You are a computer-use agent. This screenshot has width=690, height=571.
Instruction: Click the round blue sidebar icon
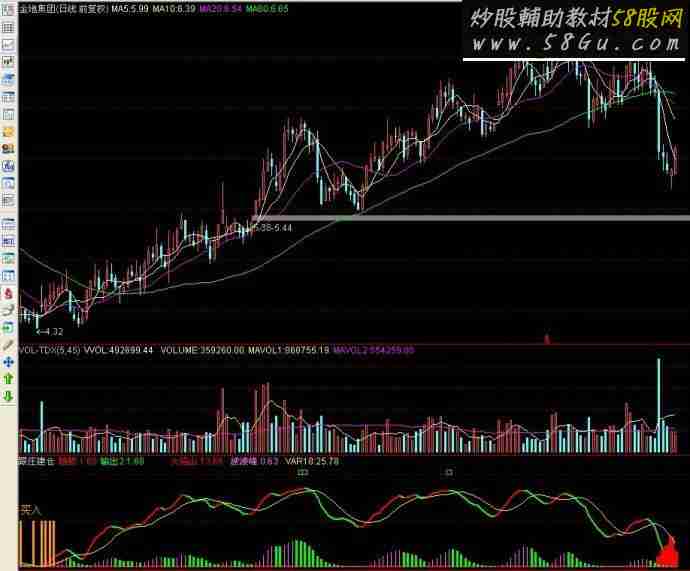coord(8,166)
